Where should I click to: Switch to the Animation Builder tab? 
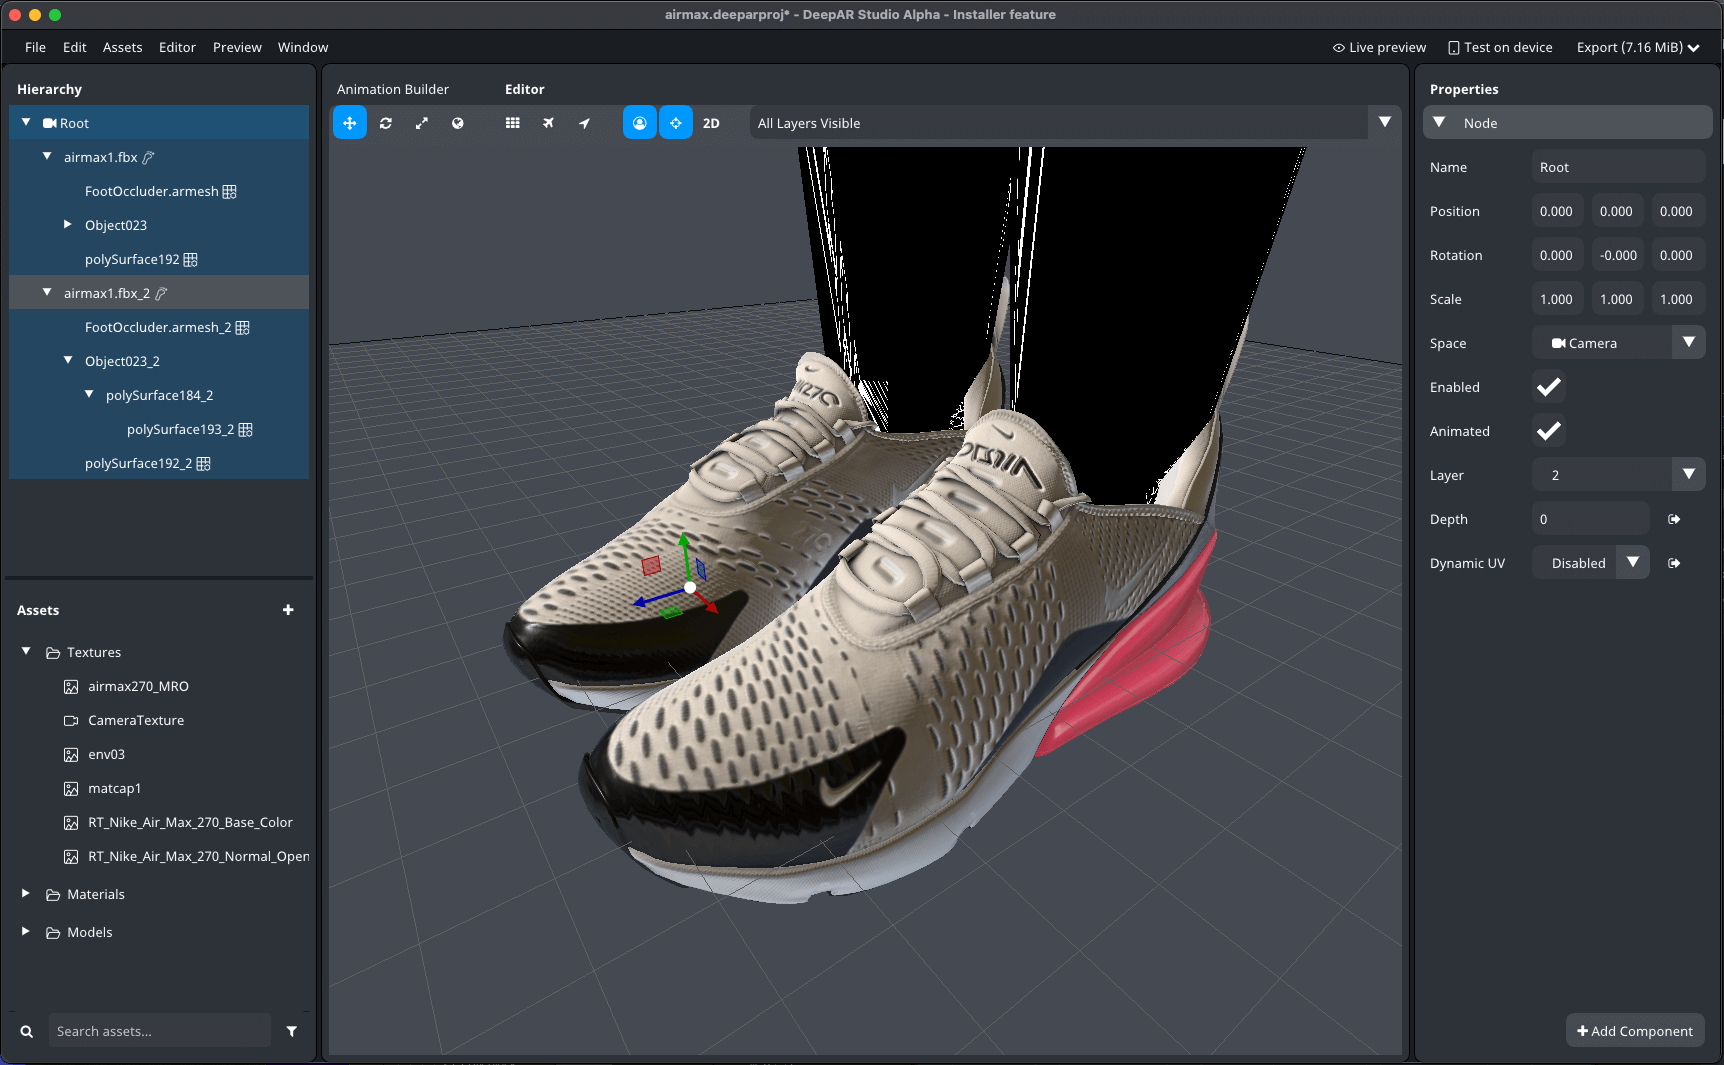click(x=393, y=88)
